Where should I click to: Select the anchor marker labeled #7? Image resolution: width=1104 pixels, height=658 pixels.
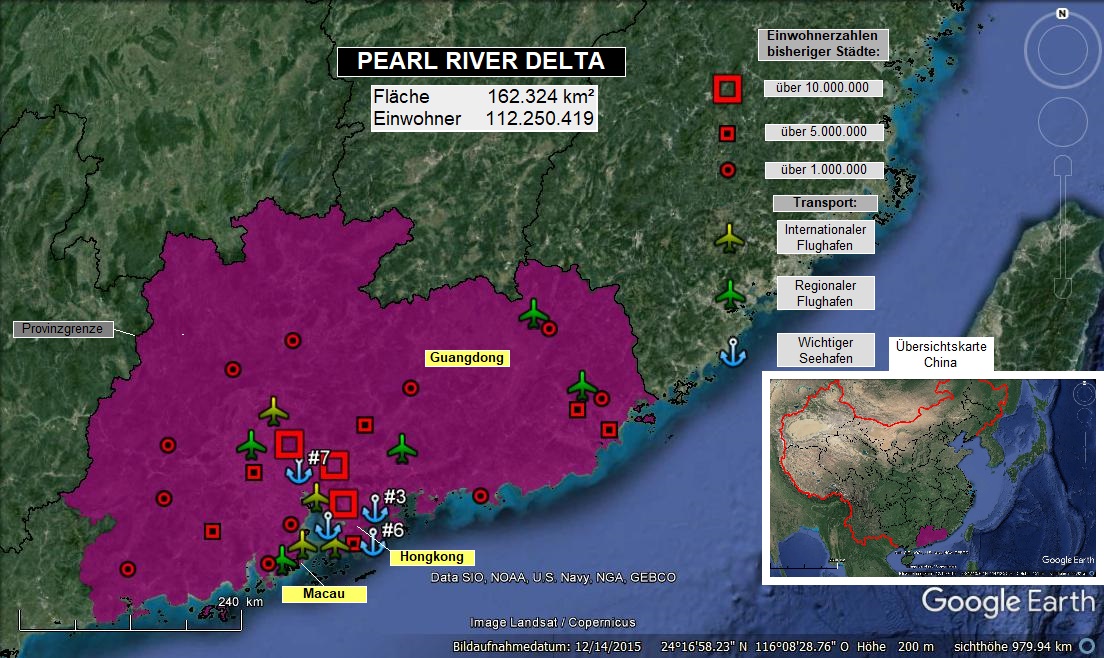[298, 470]
